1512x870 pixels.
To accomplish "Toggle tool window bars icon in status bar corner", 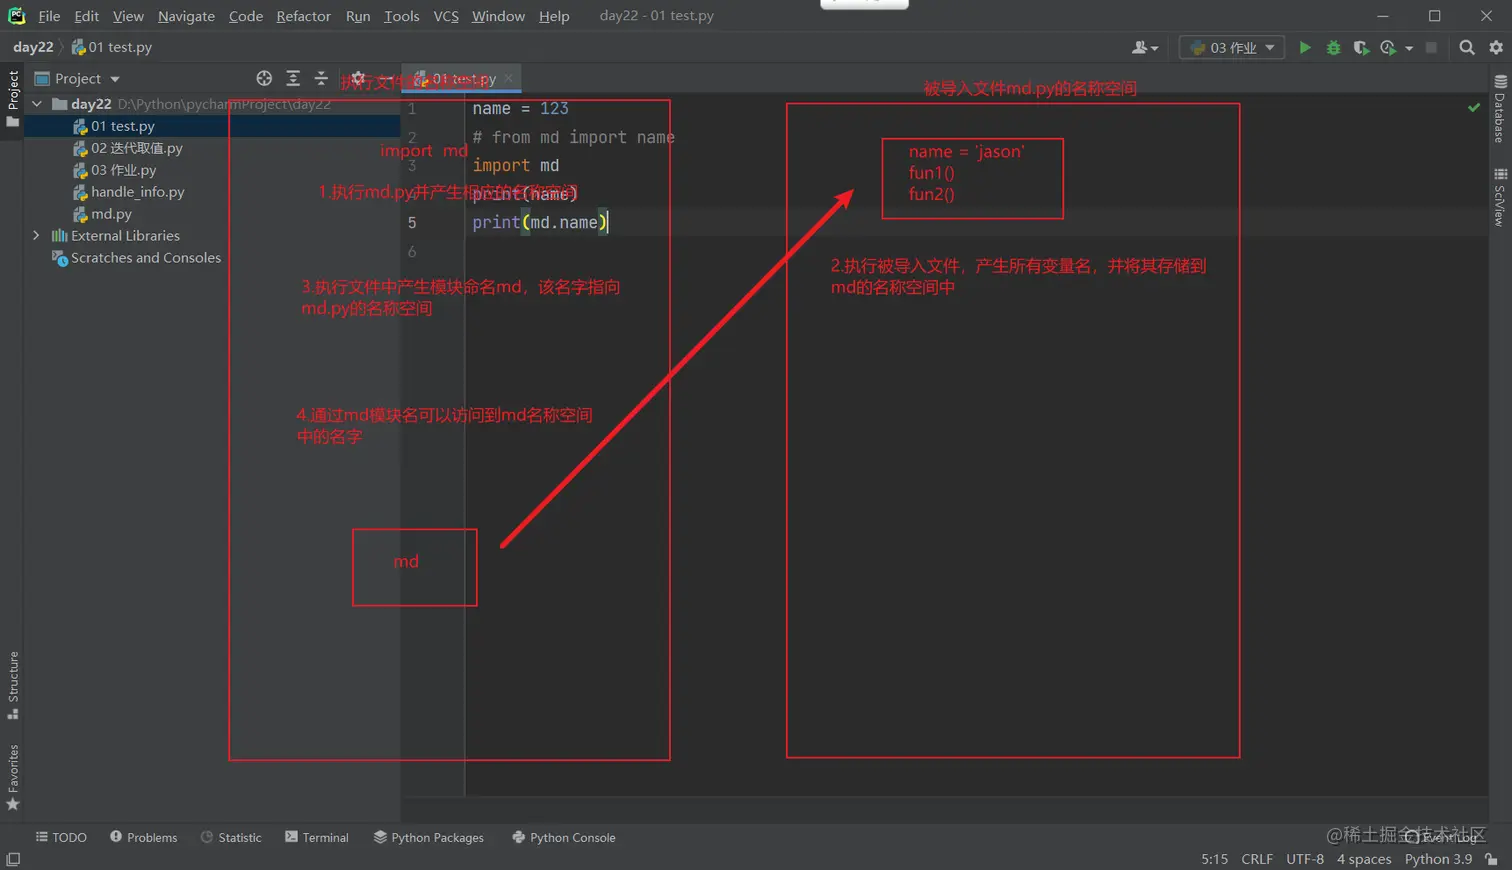I will pyautogui.click(x=13, y=860).
